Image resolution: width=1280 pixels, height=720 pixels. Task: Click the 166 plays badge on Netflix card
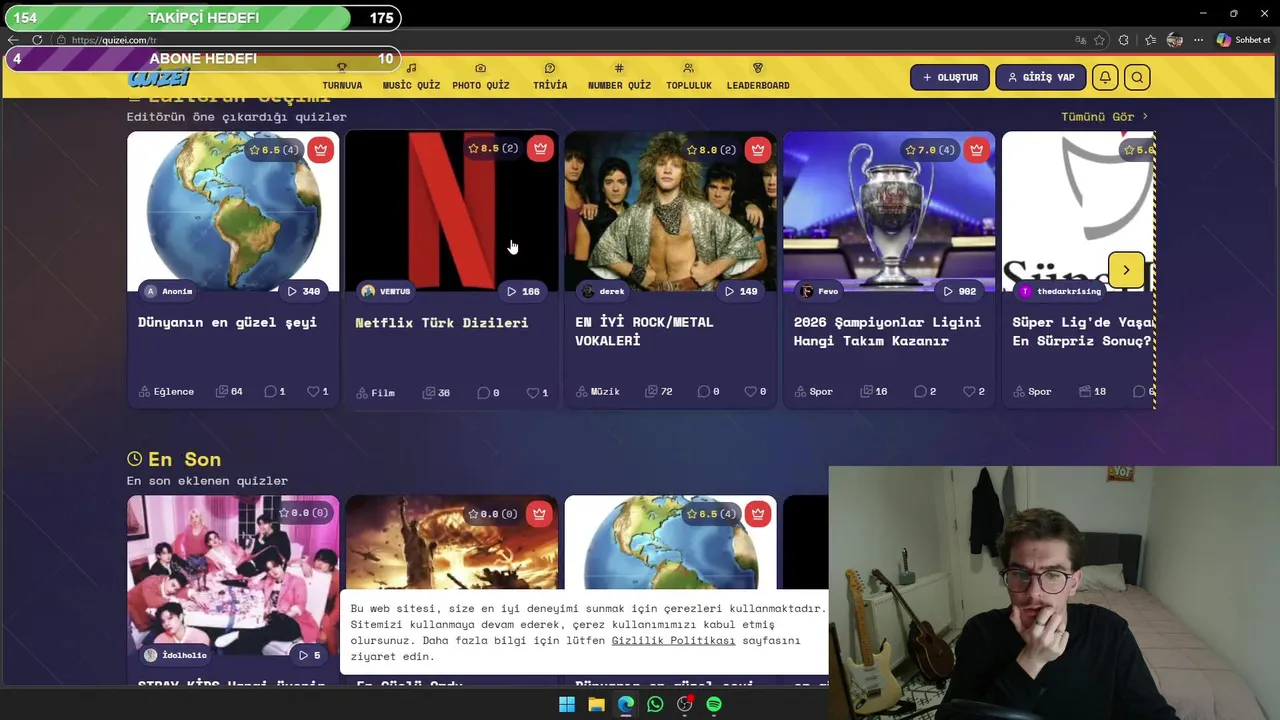tap(523, 291)
